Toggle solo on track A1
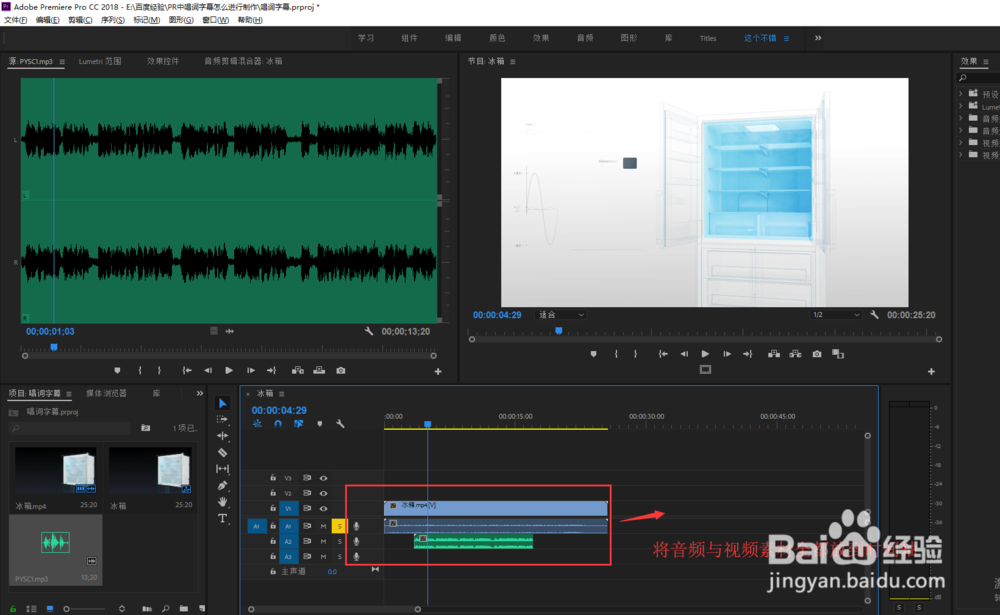Viewport: 1000px width, 615px height. [339, 526]
